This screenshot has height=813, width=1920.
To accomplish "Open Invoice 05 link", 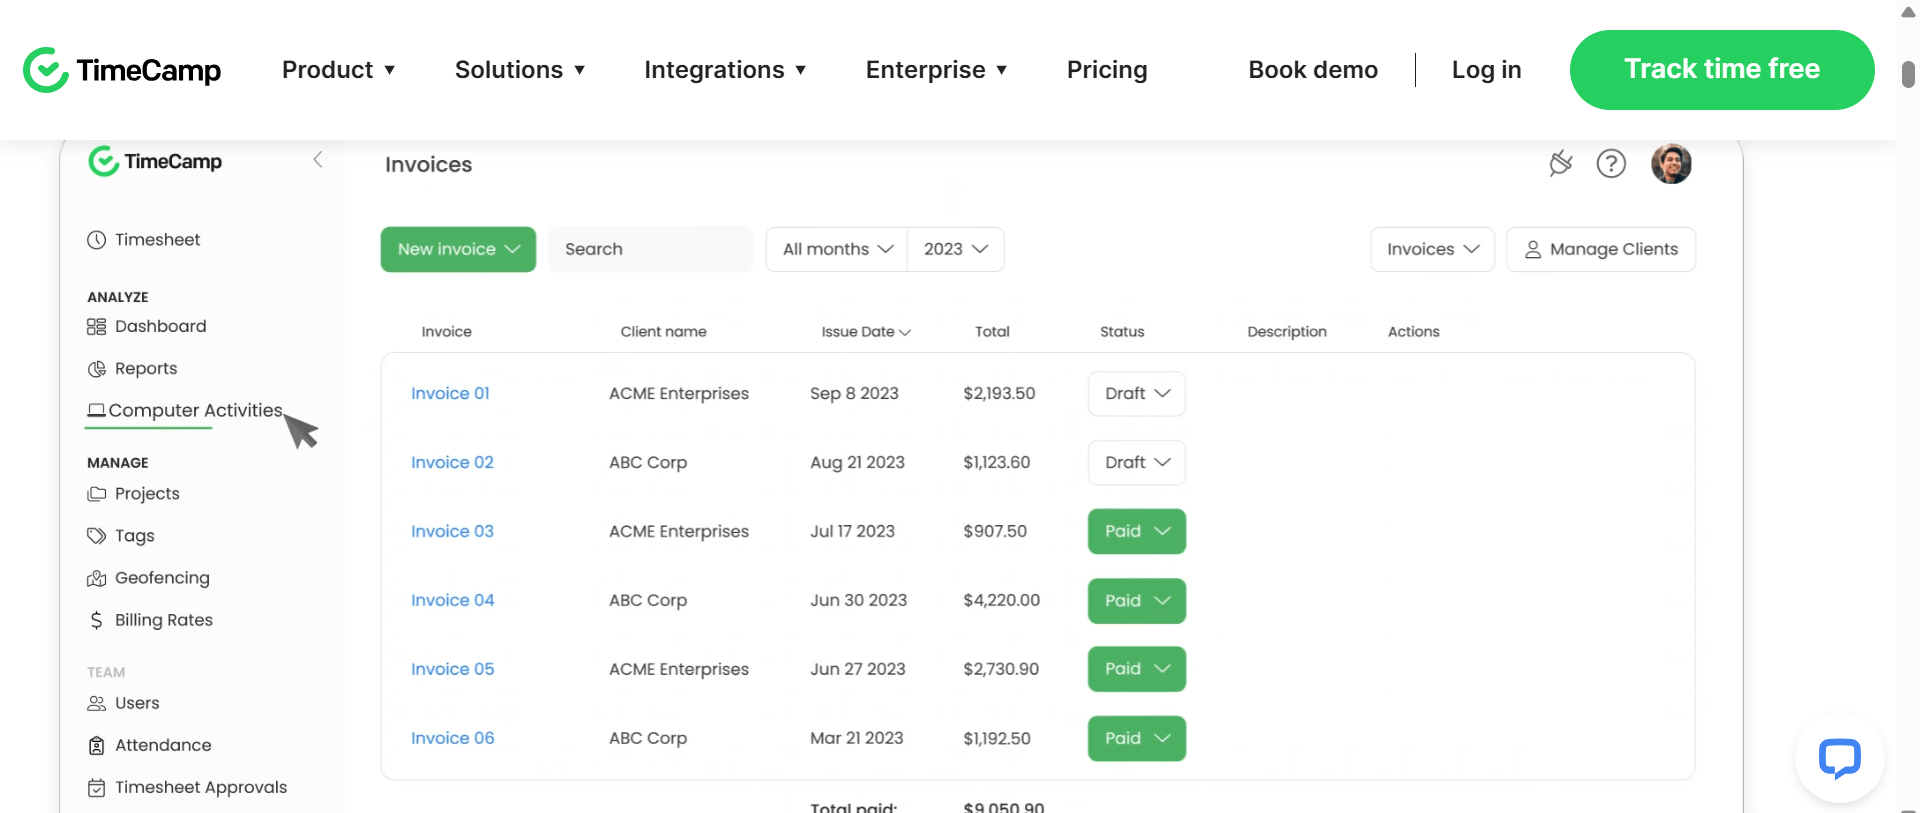I will tap(453, 669).
